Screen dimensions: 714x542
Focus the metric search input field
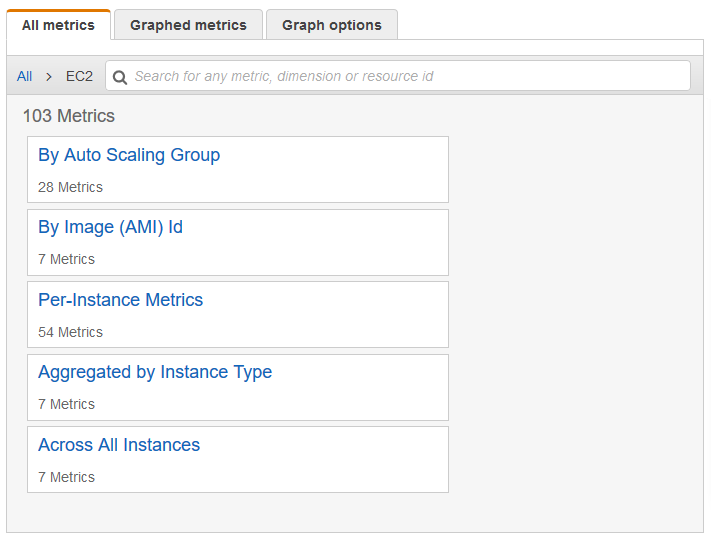pos(400,76)
